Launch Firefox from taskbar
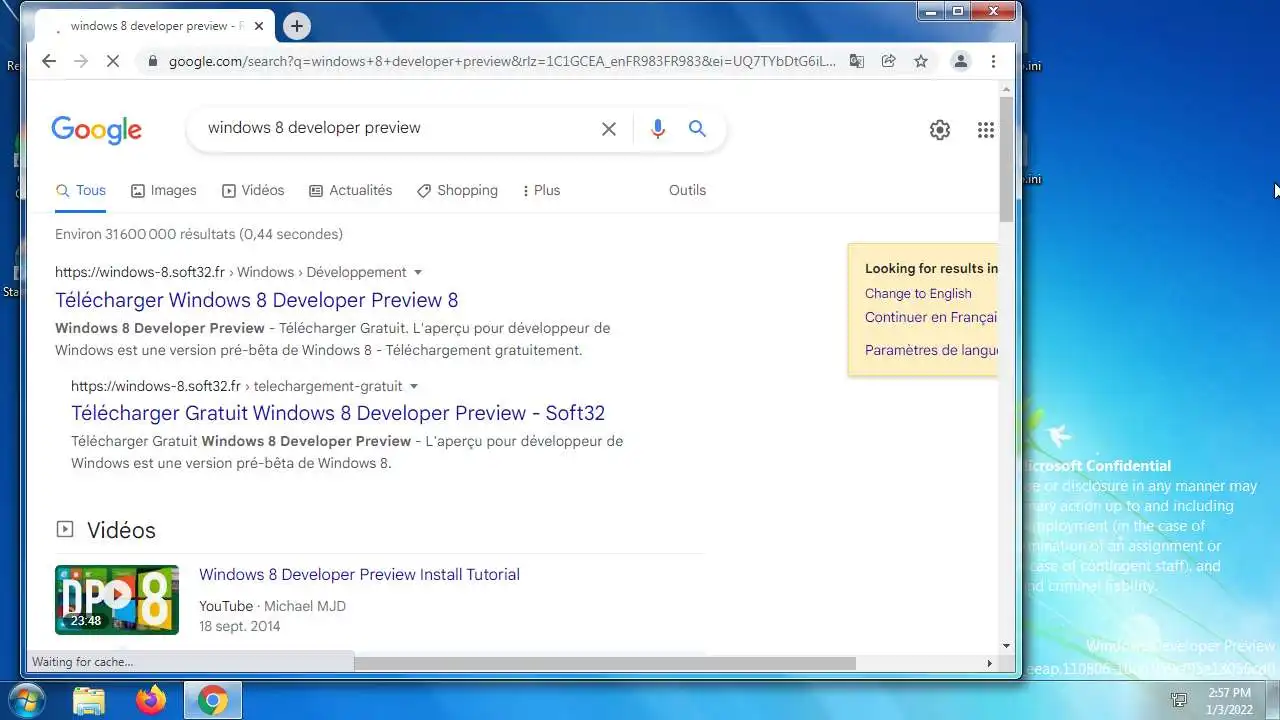This screenshot has height=720, width=1280. pos(151,701)
